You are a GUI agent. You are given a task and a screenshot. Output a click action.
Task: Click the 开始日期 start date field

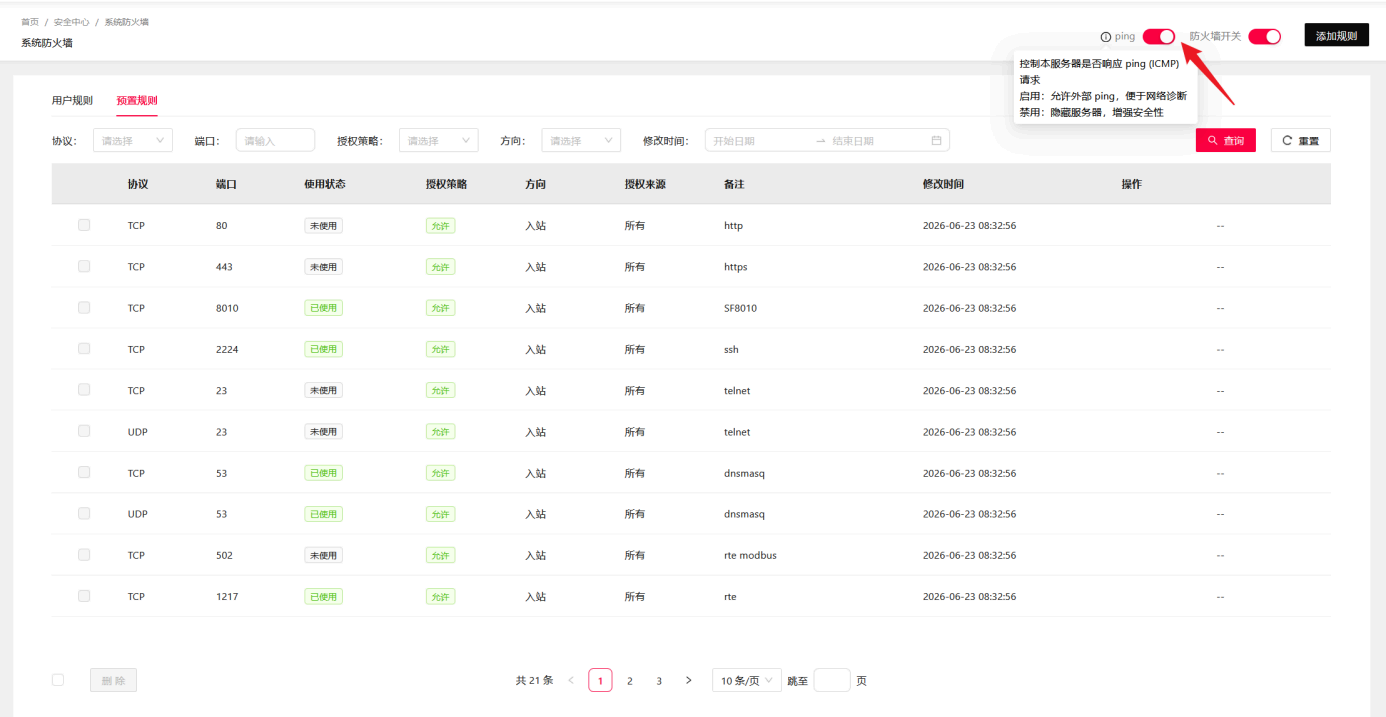[760, 141]
